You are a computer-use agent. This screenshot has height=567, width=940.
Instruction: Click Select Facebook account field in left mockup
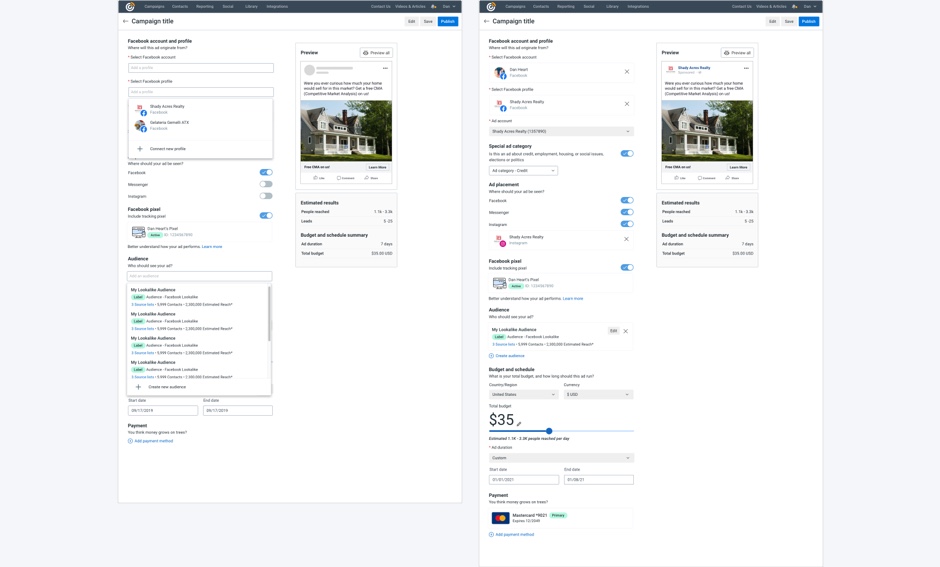(x=201, y=68)
